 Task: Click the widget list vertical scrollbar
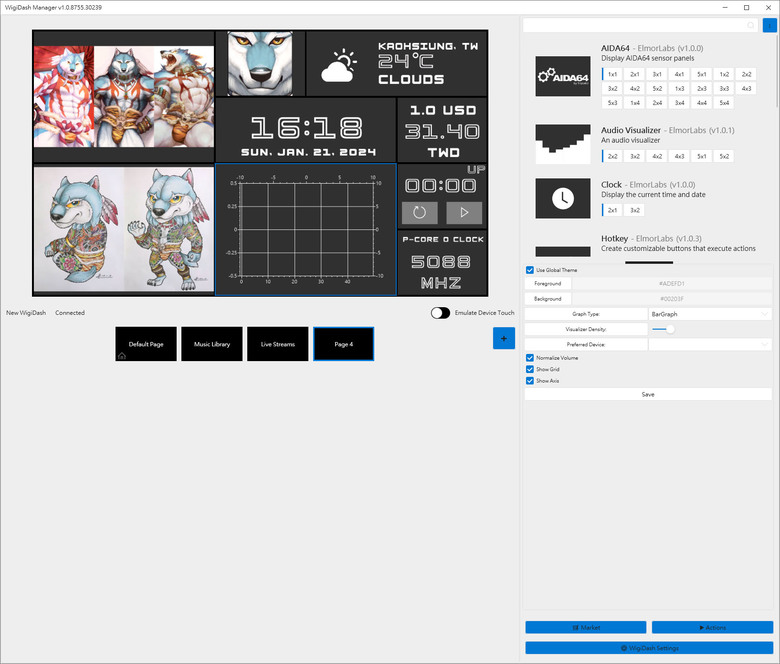point(777,71)
